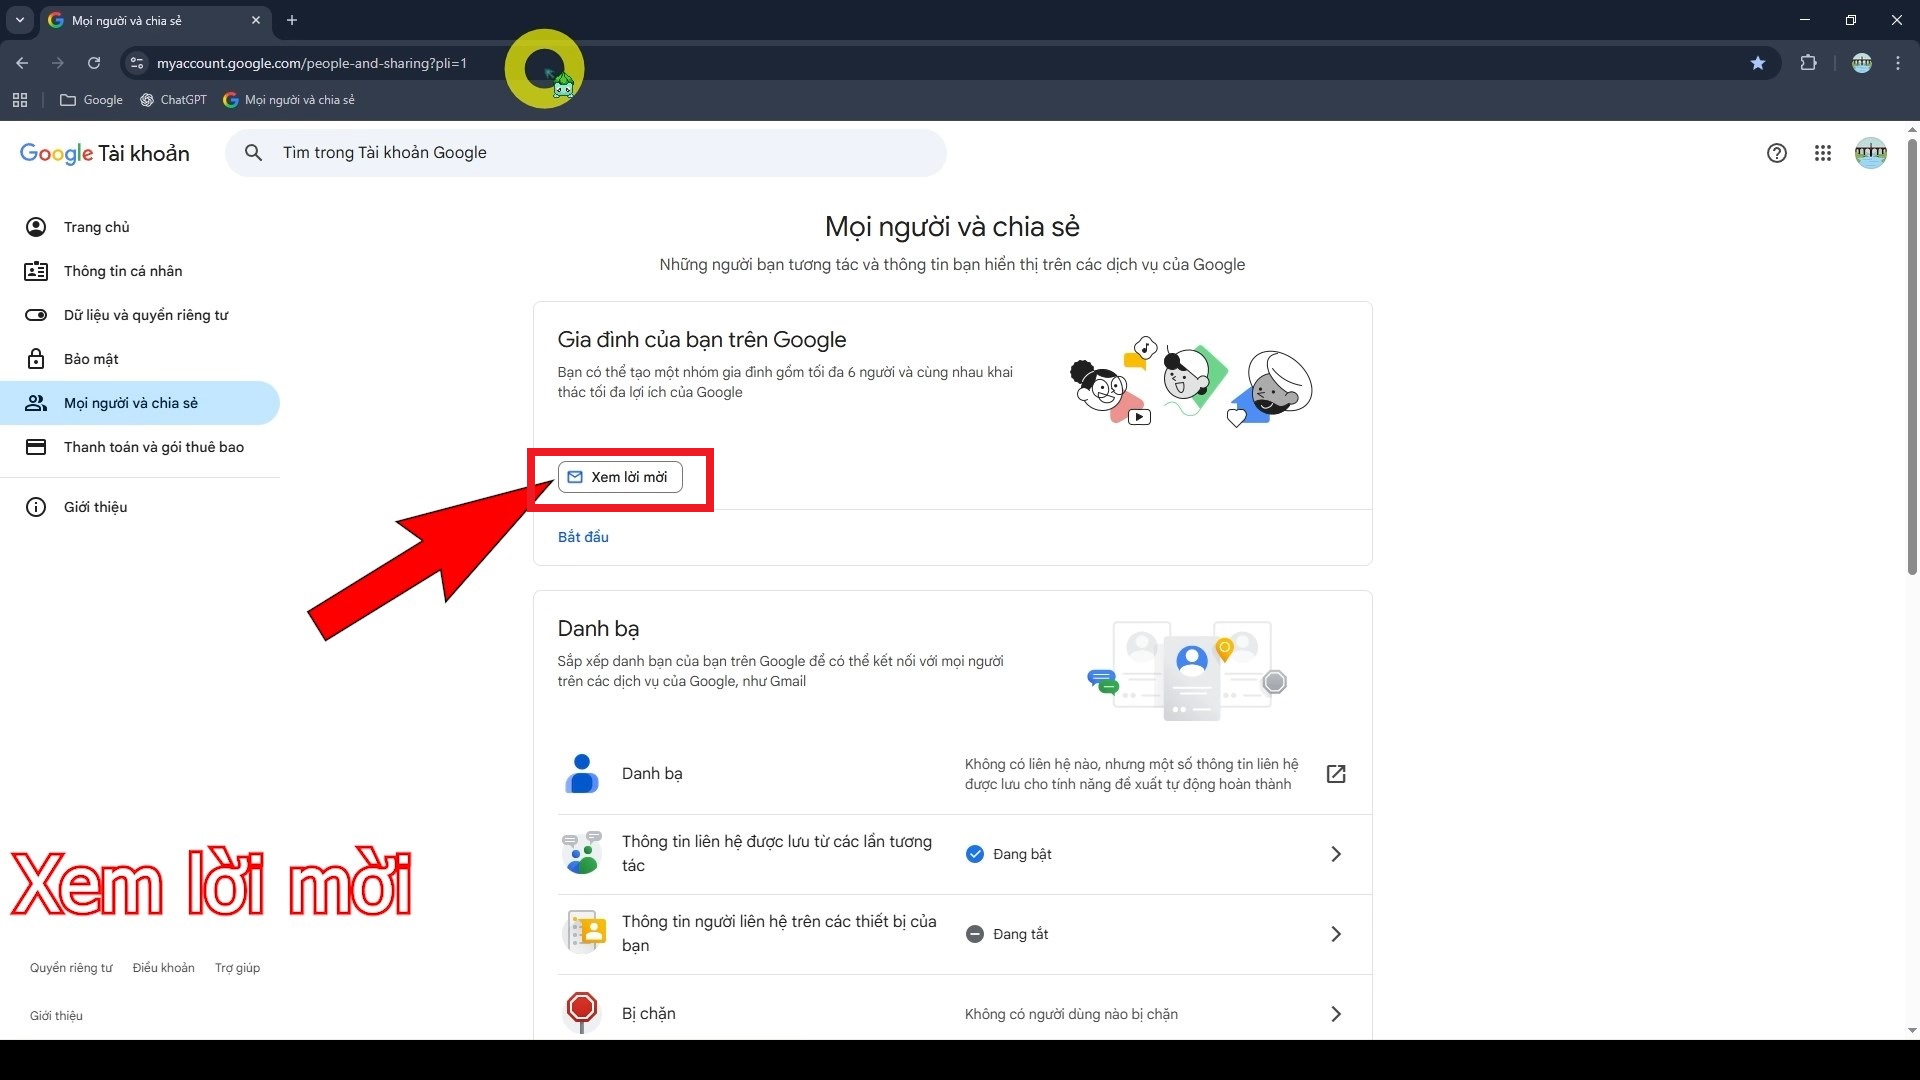Expand the tab search dropdown arrow
The height and width of the screenshot is (1080, 1920).
[20, 20]
